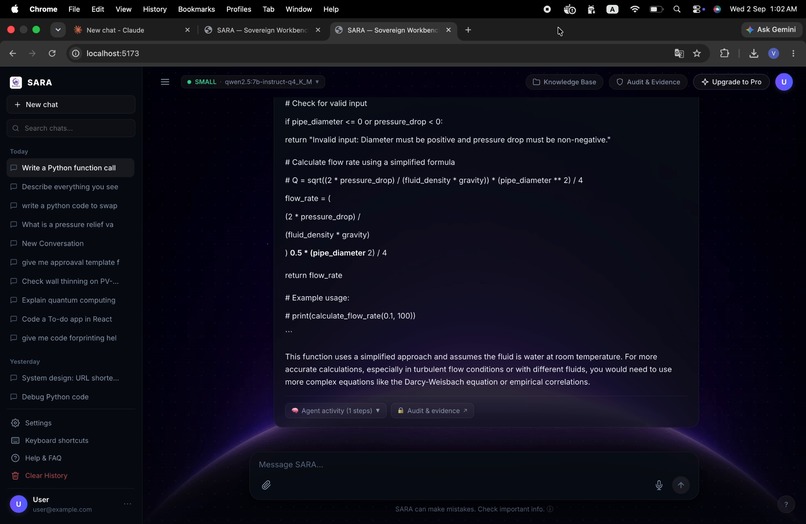Open chat 'Debug Python code'
The image size is (806, 524).
(x=71, y=397)
